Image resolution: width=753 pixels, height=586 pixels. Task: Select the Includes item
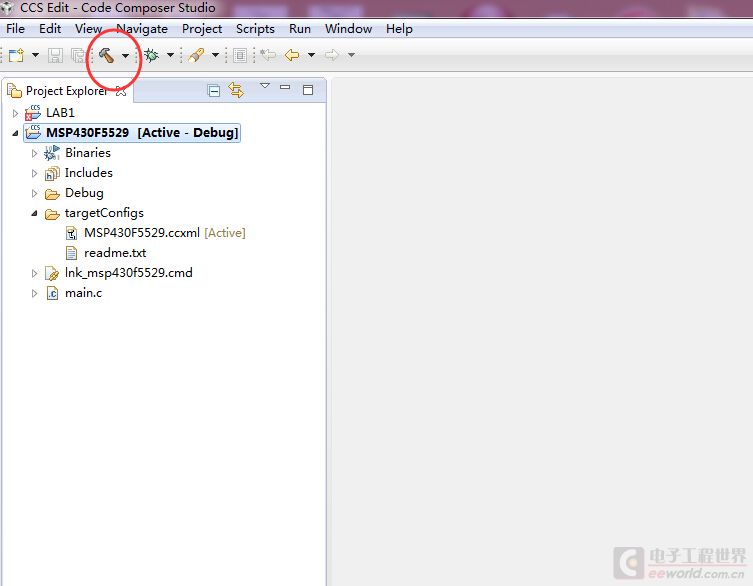coord(89,173)
